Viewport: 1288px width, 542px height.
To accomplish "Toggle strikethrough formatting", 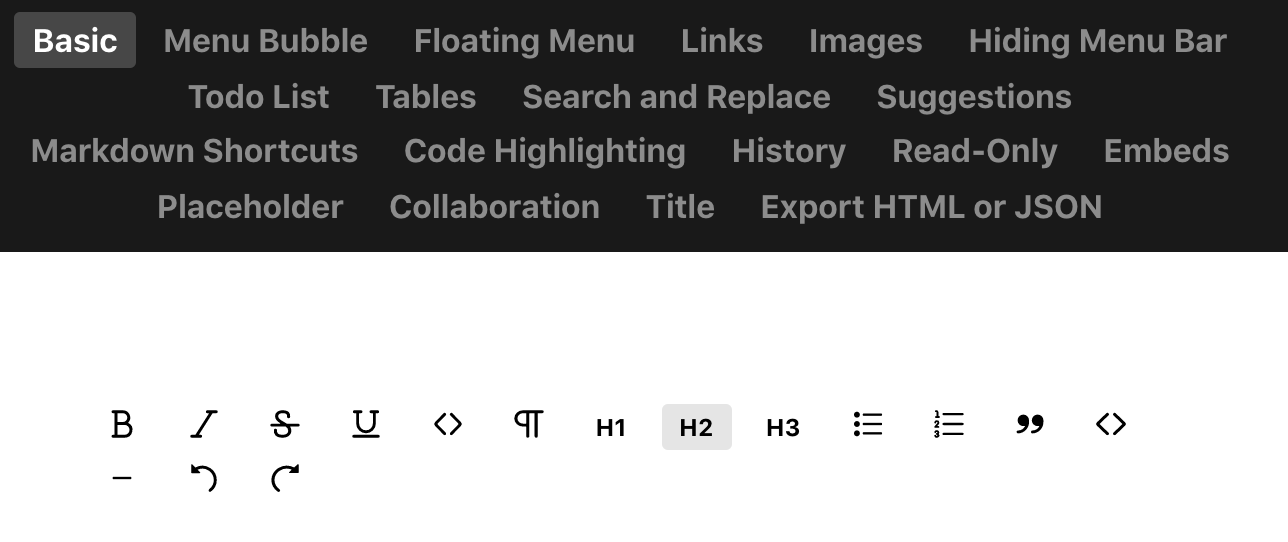I will pyautogui.click(x=285, y=425).
